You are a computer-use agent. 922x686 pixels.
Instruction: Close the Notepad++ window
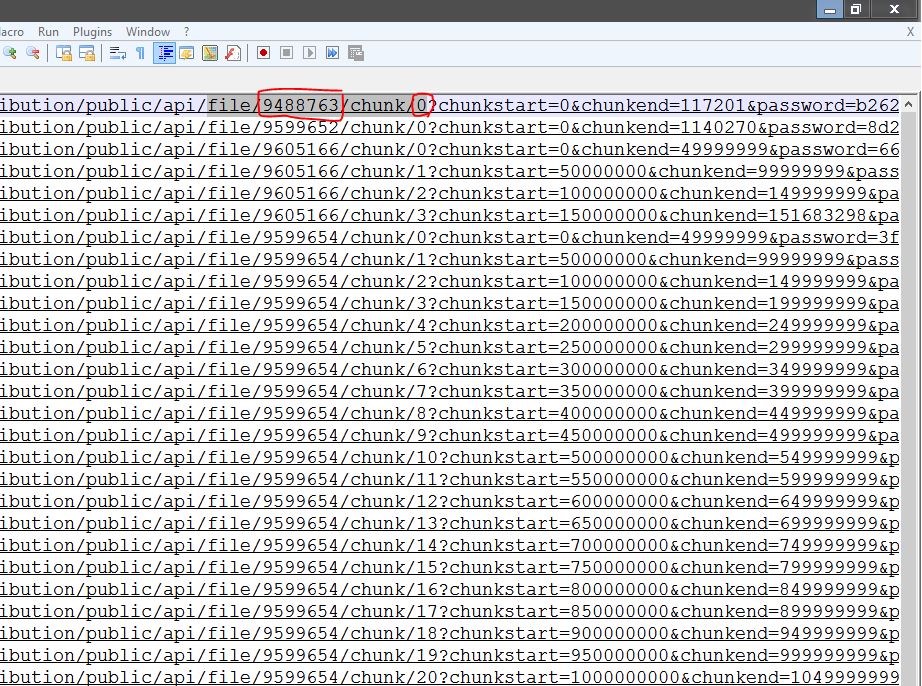894,9
